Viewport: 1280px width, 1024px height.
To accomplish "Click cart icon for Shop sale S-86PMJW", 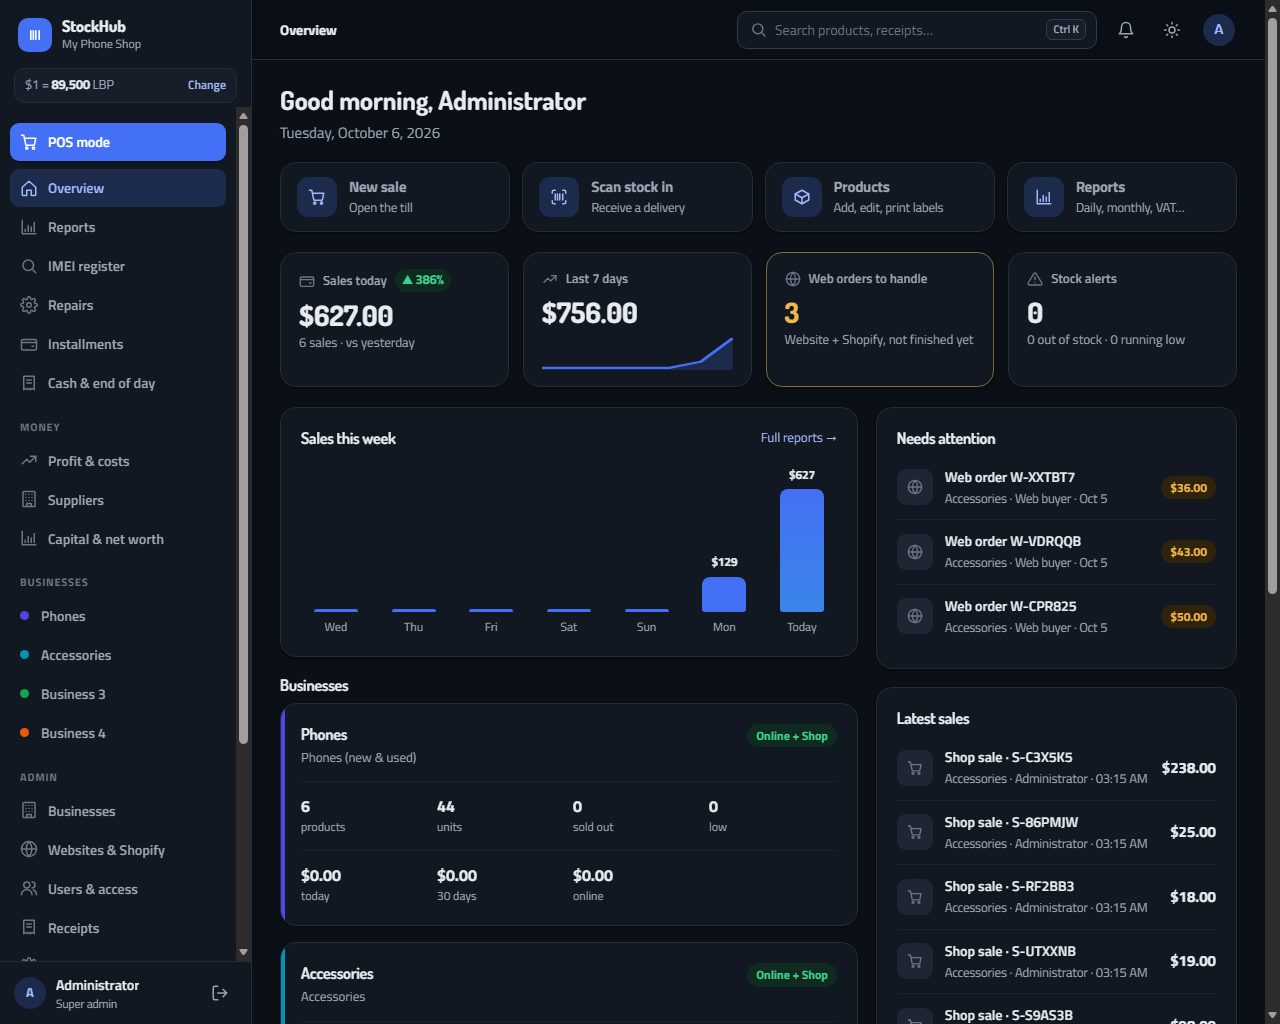I will (x=915, y=832).
